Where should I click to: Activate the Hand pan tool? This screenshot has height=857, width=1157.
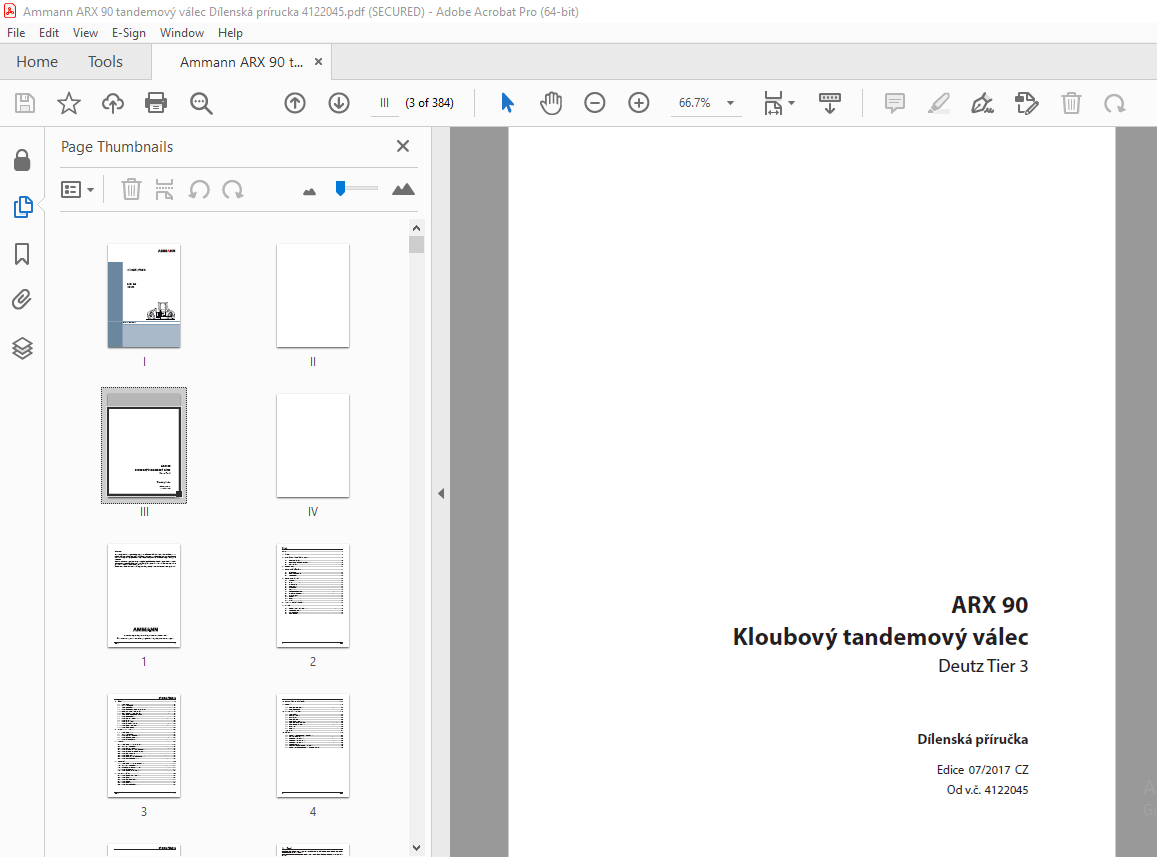click(550, 103)
